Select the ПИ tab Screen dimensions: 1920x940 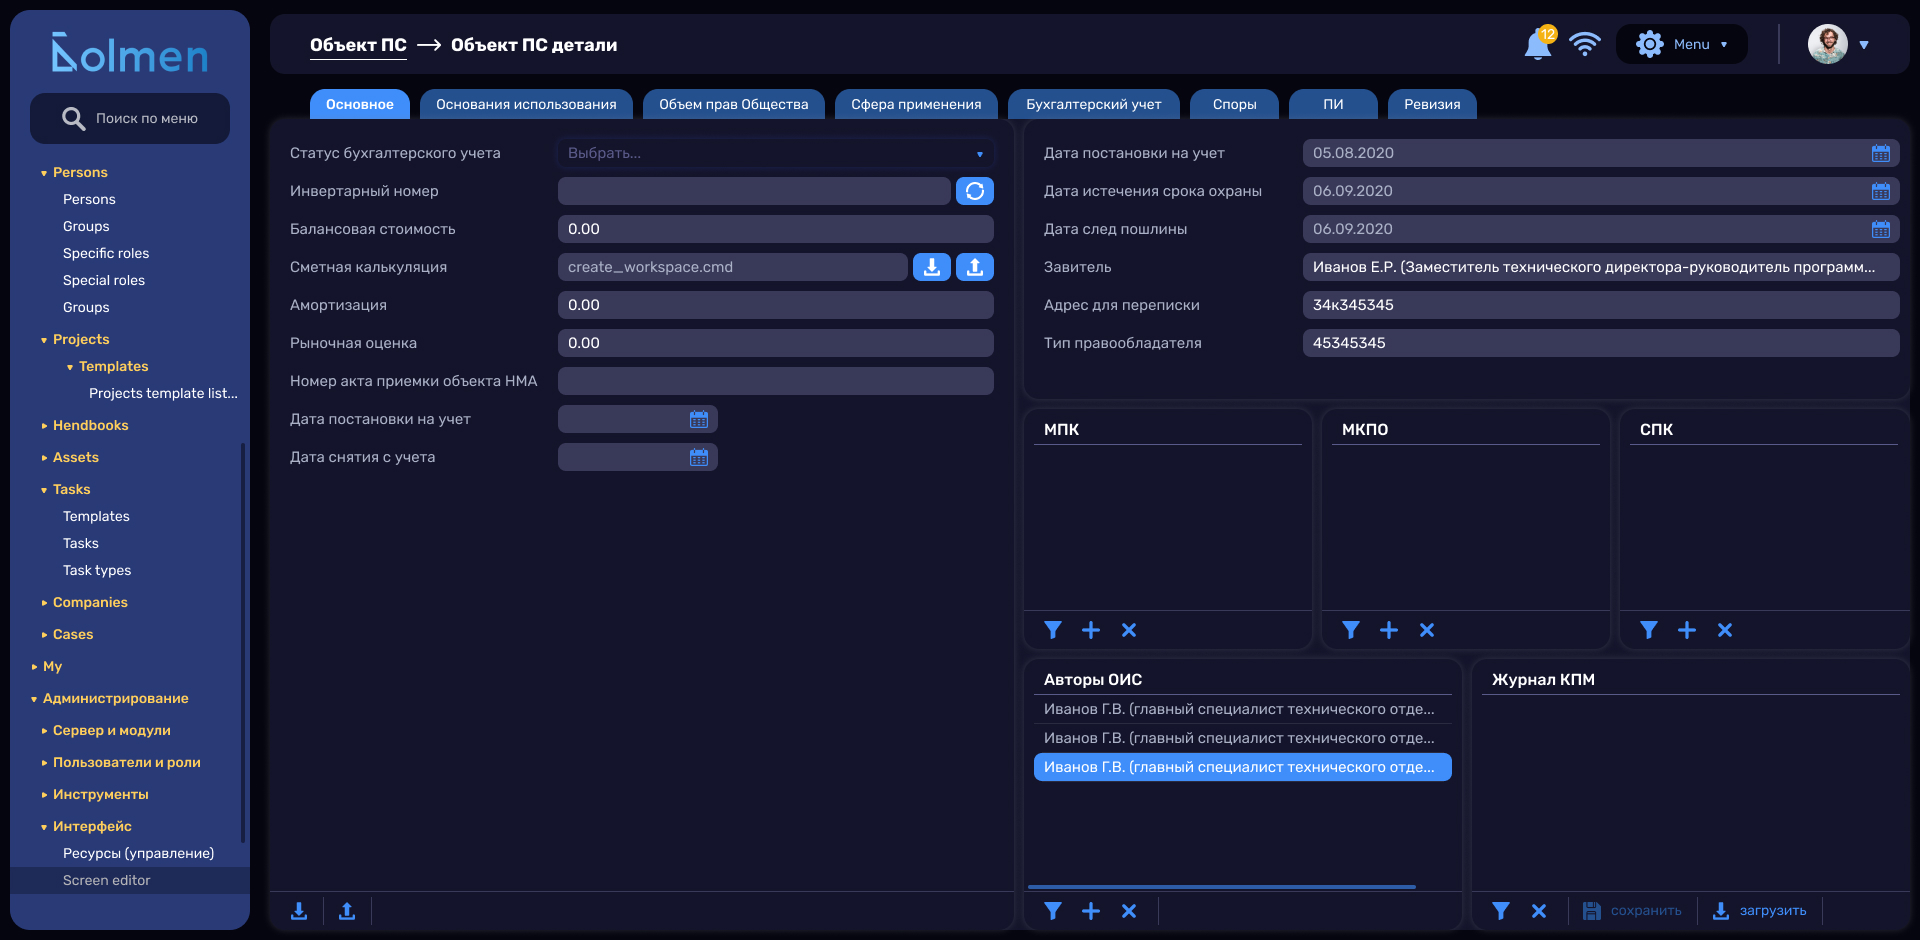pos(1334,104)
